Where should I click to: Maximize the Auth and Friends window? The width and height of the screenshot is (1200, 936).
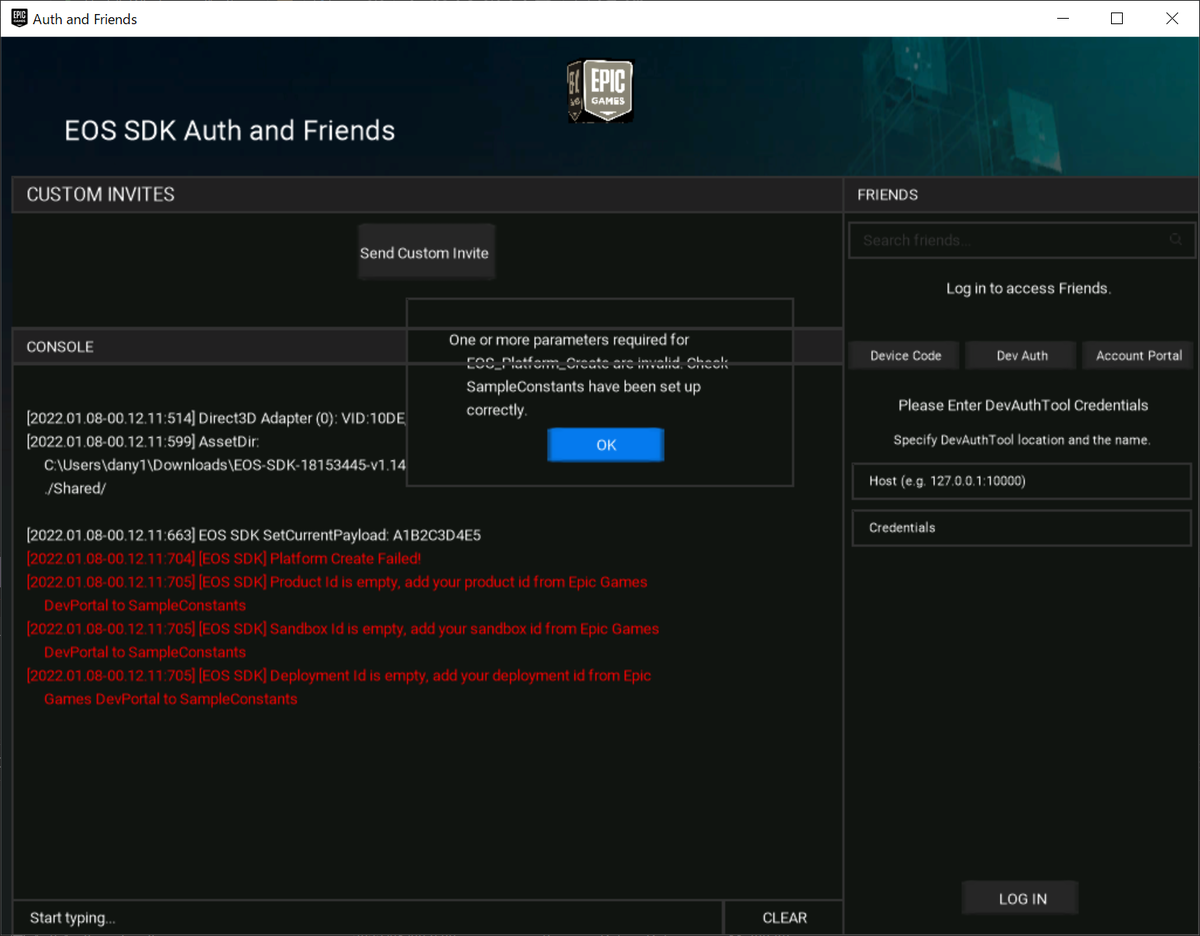(1117, 18)
